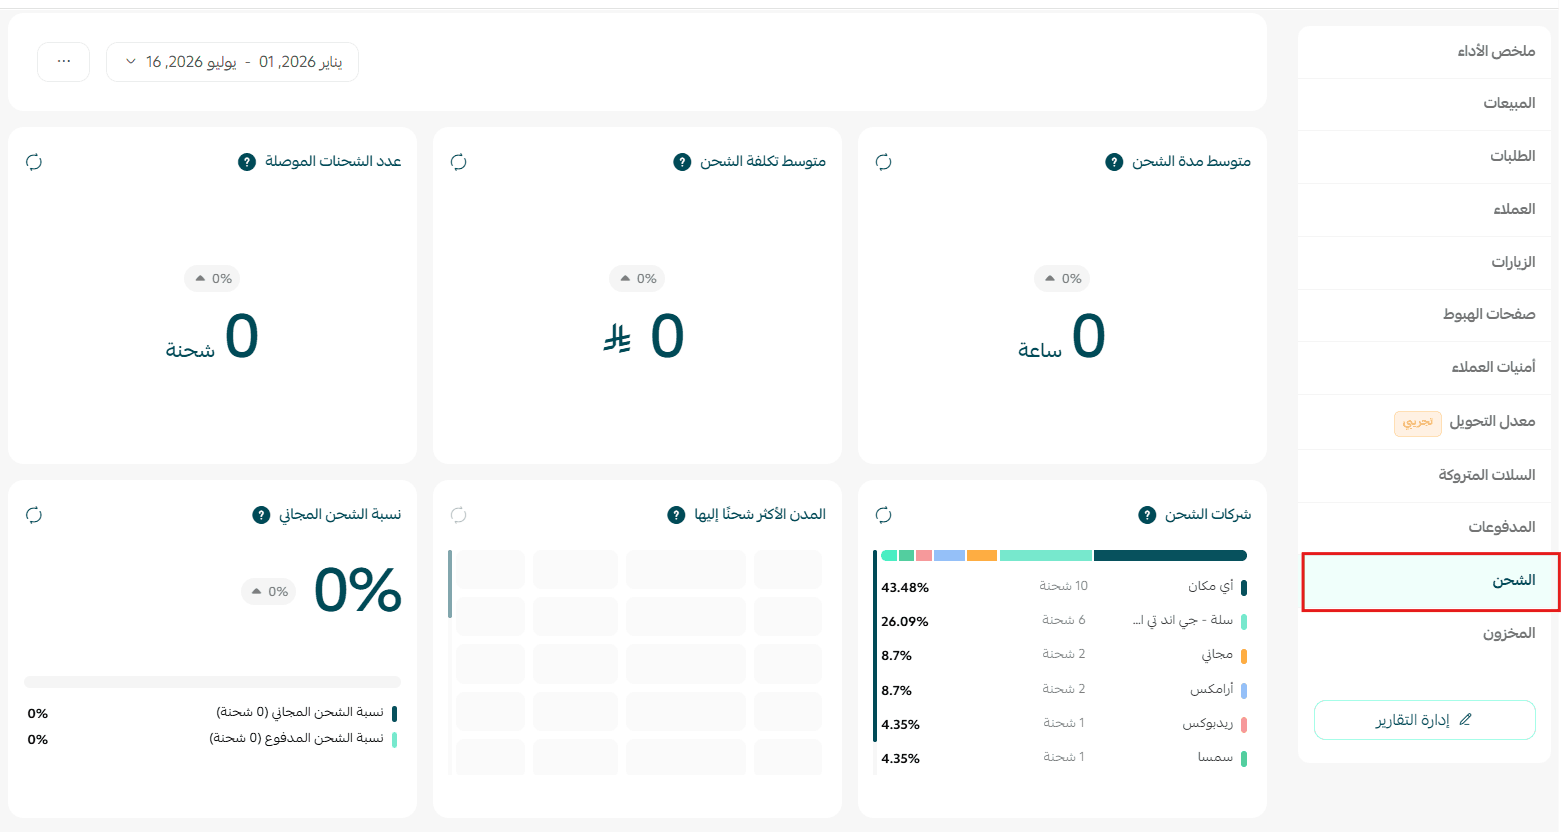Refresh the متوسط تكلفة الشحن card

coord(459,162)
